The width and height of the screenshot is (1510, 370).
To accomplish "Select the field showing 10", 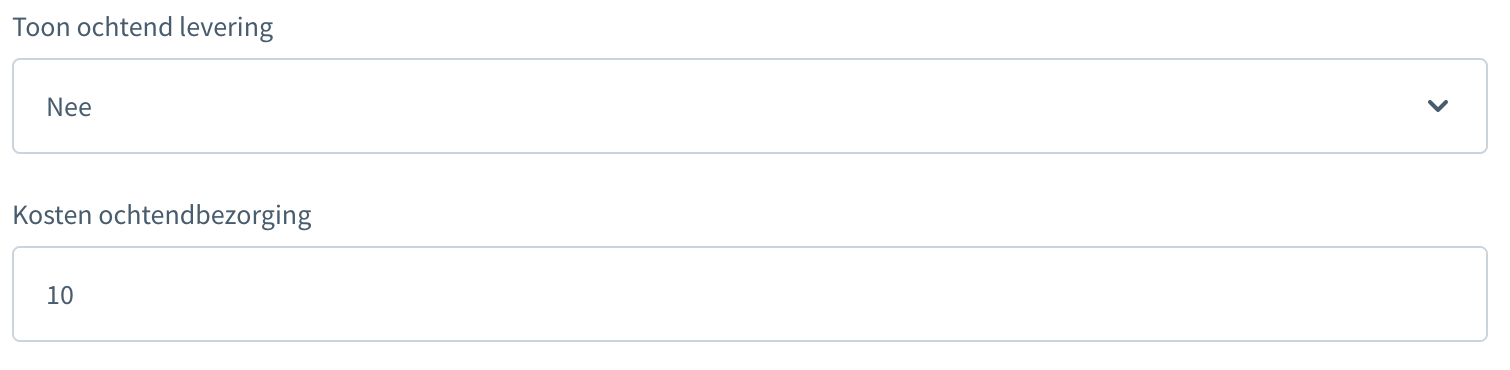I will (749, 294).
